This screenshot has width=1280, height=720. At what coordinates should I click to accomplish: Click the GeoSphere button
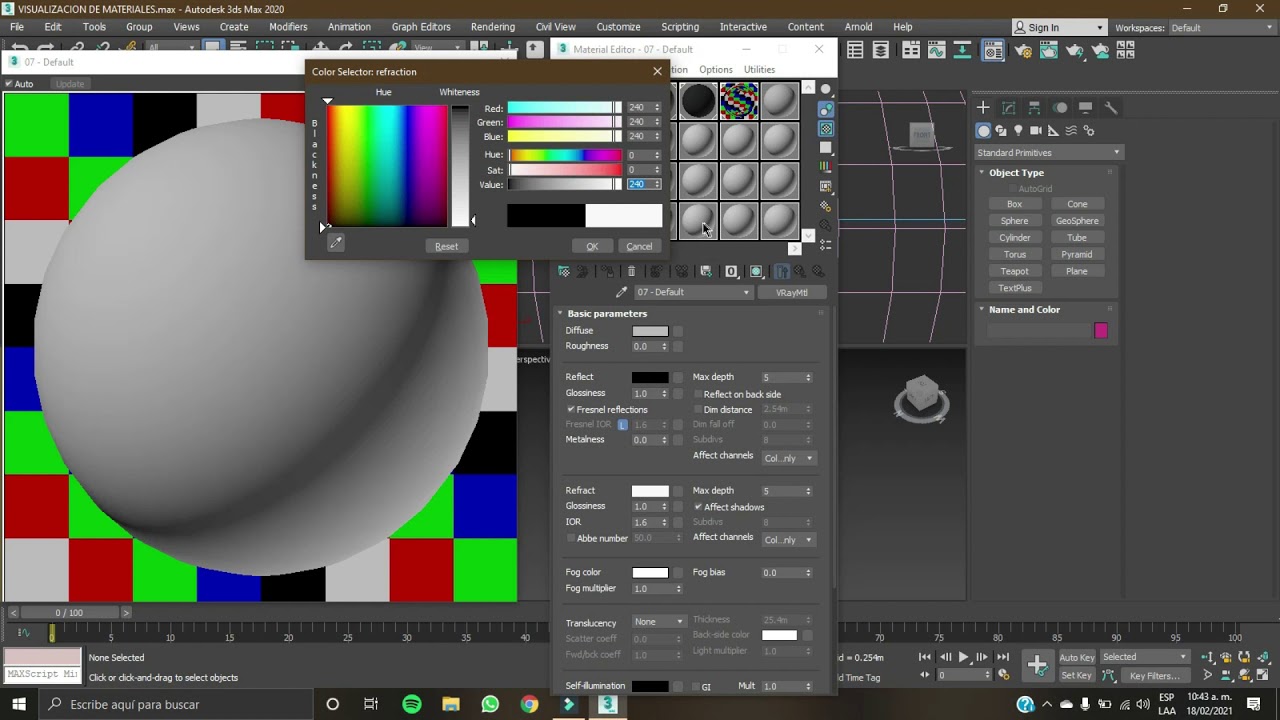pos(1077,221)
